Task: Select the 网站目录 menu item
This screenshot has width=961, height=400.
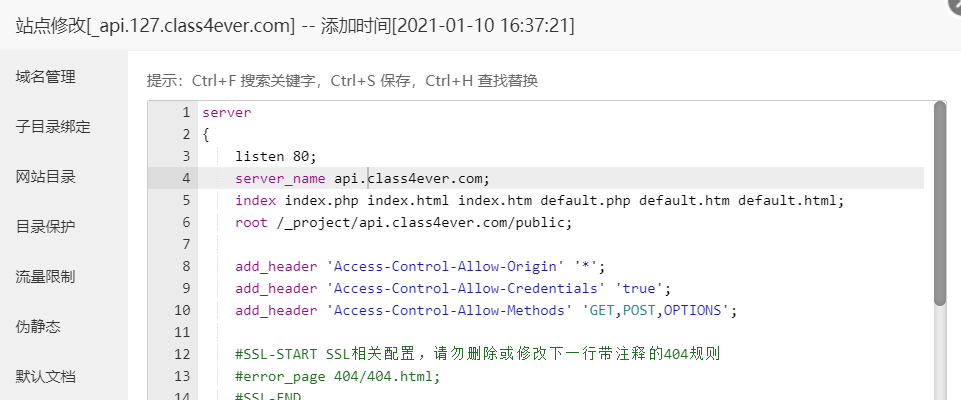Action: coord(45,177)
